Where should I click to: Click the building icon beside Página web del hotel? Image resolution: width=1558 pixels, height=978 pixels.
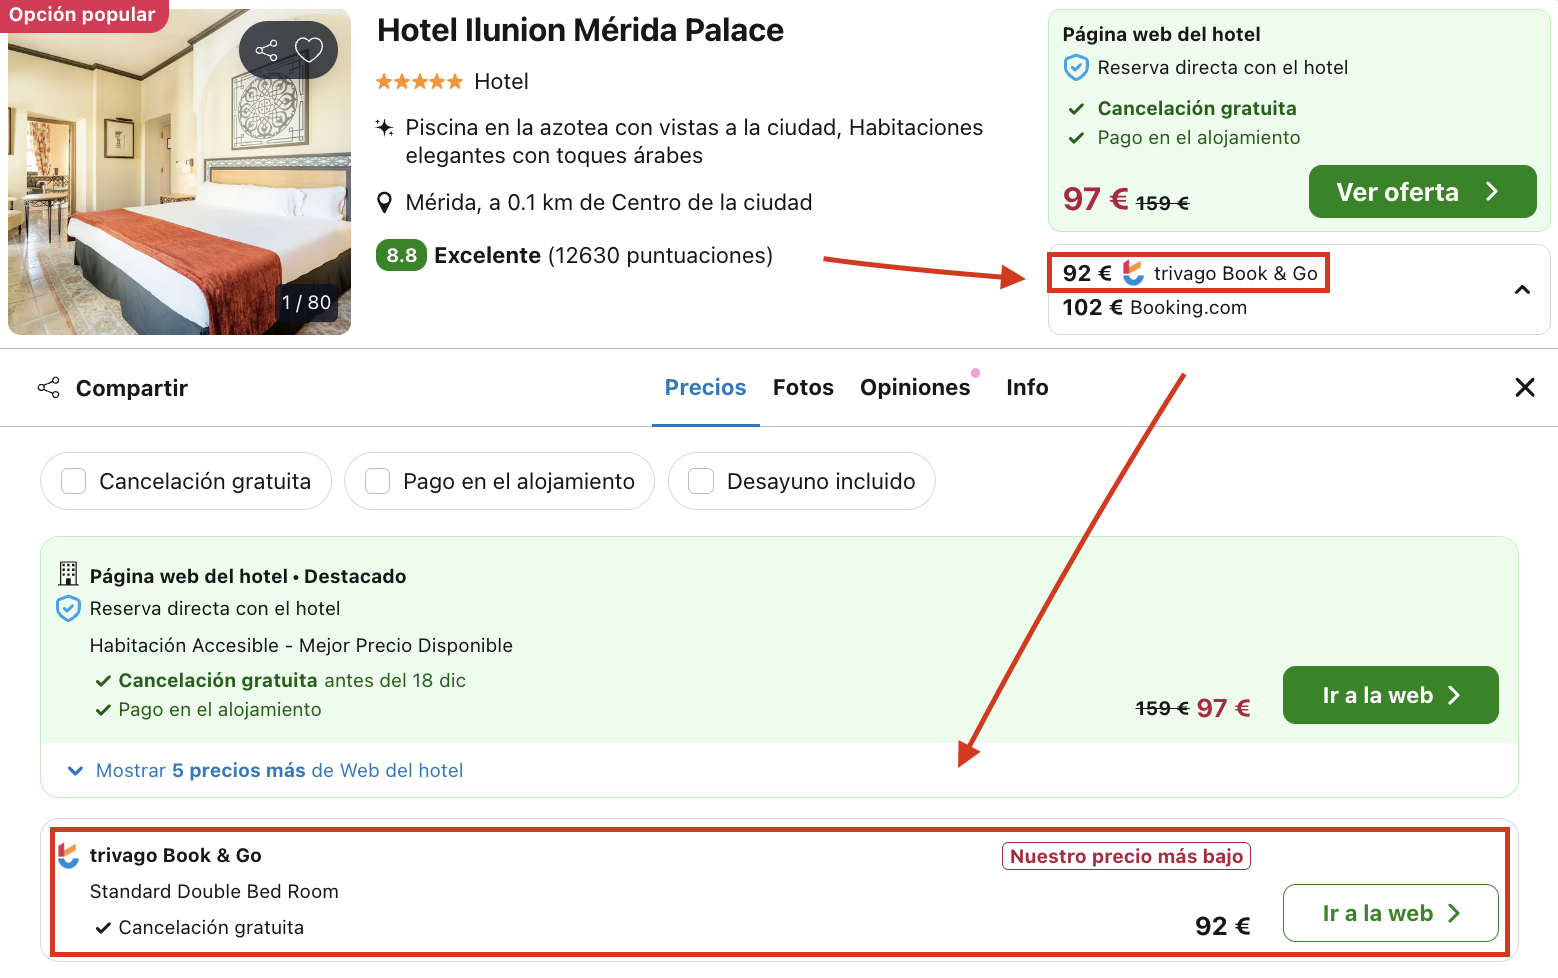click(x=67, y=574)
